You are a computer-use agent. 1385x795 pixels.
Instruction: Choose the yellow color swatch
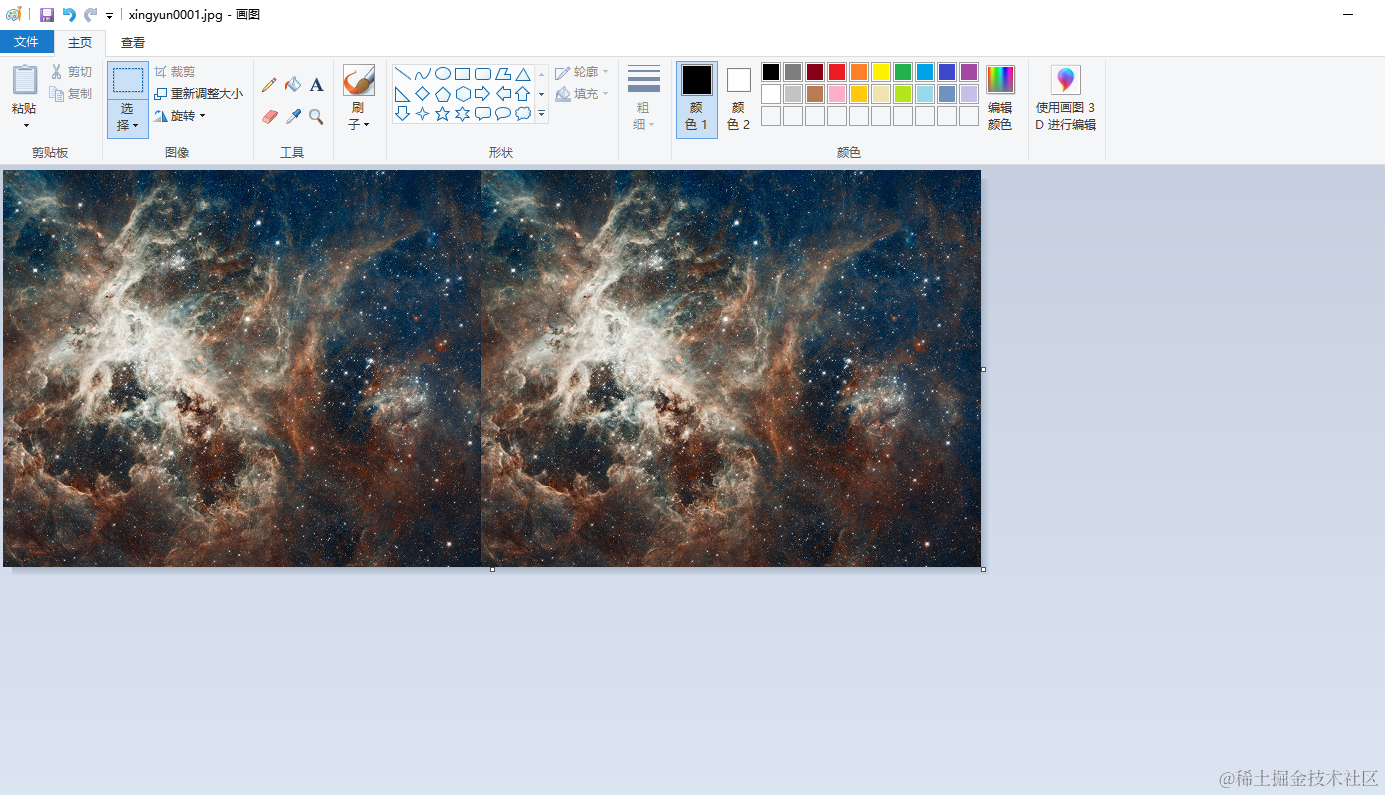881,72
